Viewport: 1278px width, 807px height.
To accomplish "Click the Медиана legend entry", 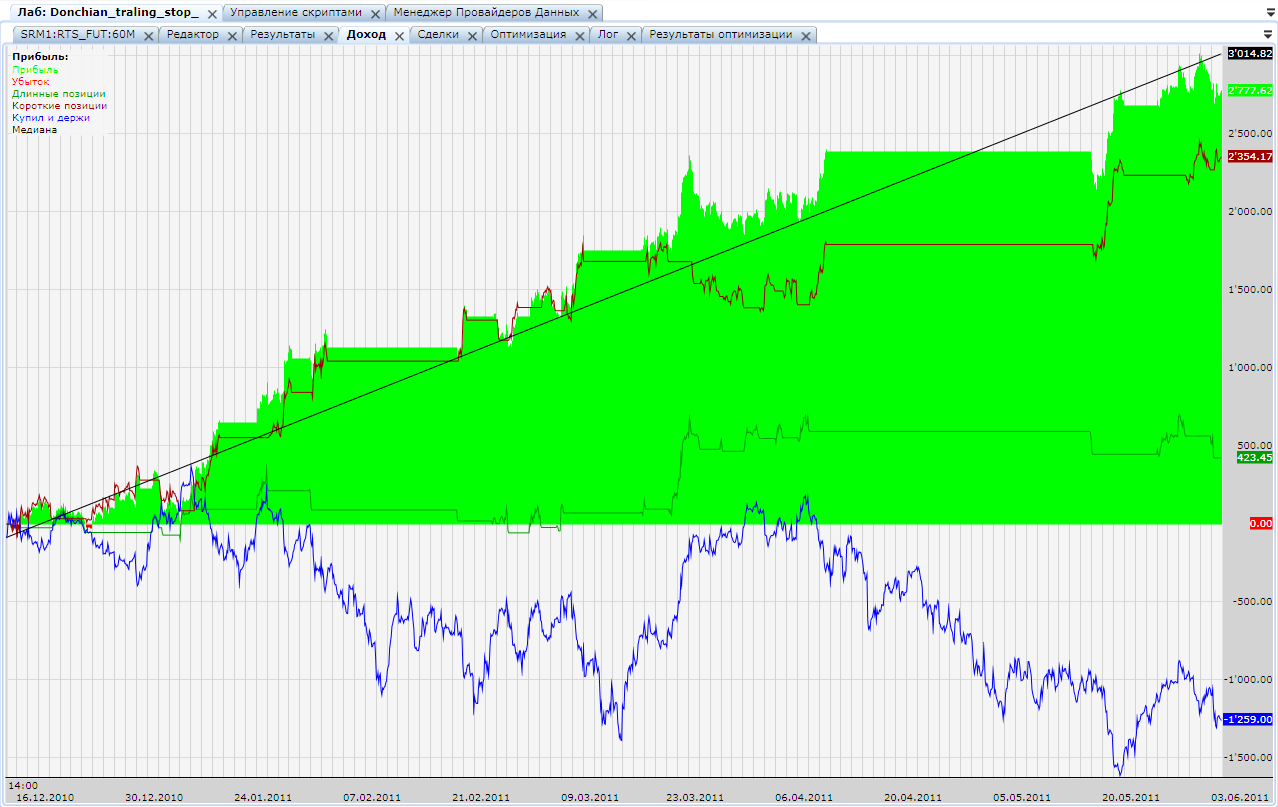I will click(35, 129).
